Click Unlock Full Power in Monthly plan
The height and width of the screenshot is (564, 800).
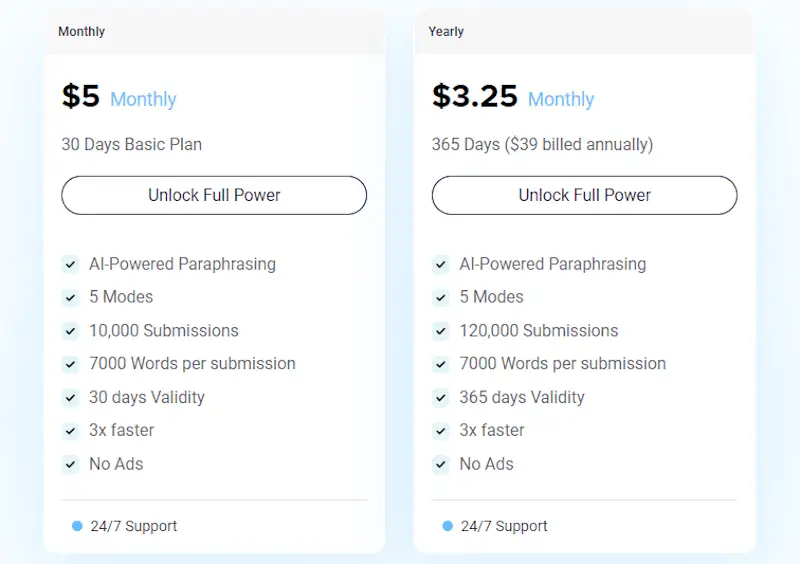click(x=214, y=195)
